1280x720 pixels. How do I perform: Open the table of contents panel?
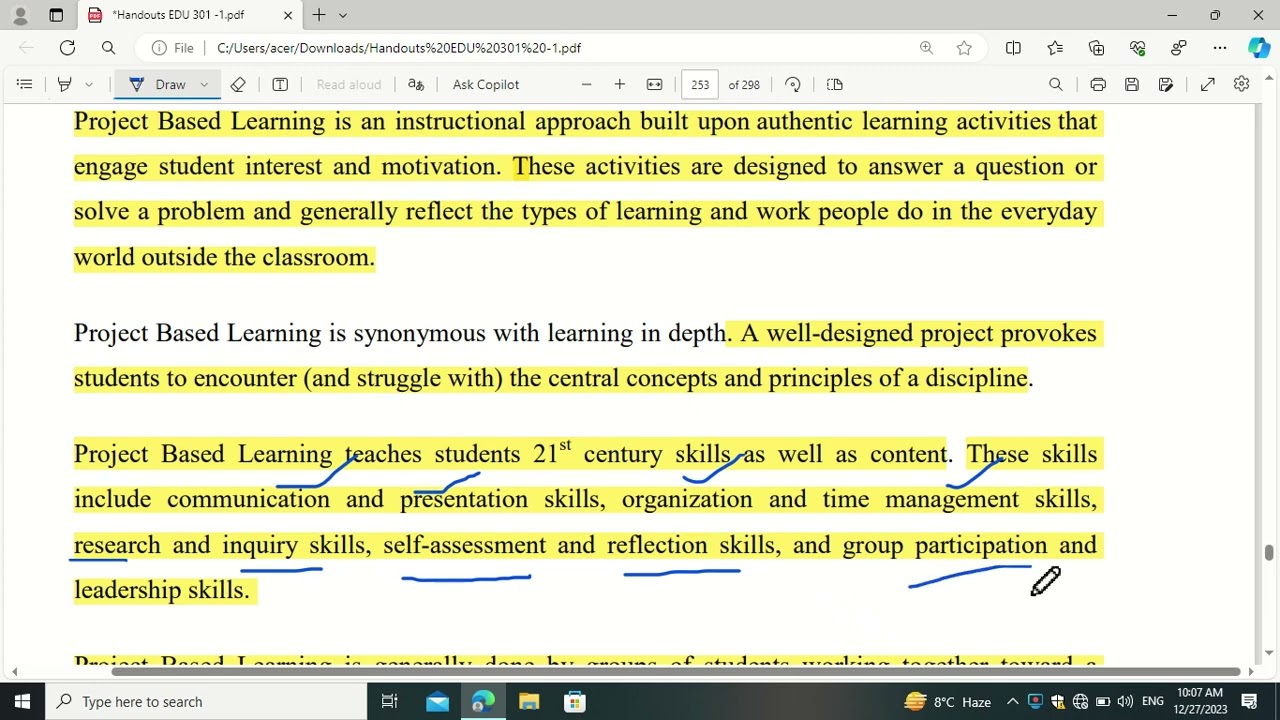[24, 85]
